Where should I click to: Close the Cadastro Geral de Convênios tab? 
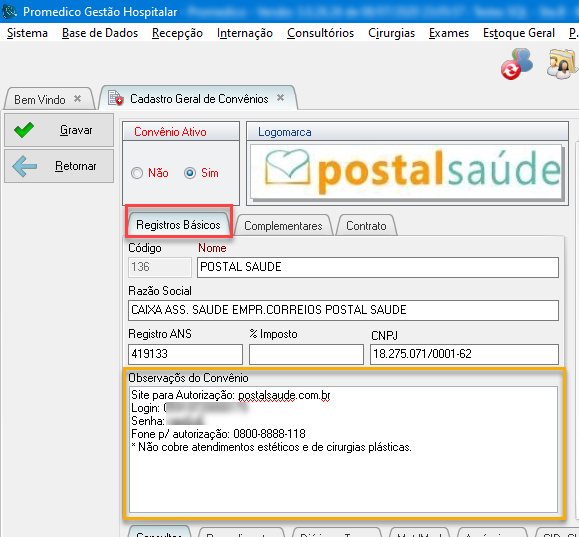(x=281, y=98)
